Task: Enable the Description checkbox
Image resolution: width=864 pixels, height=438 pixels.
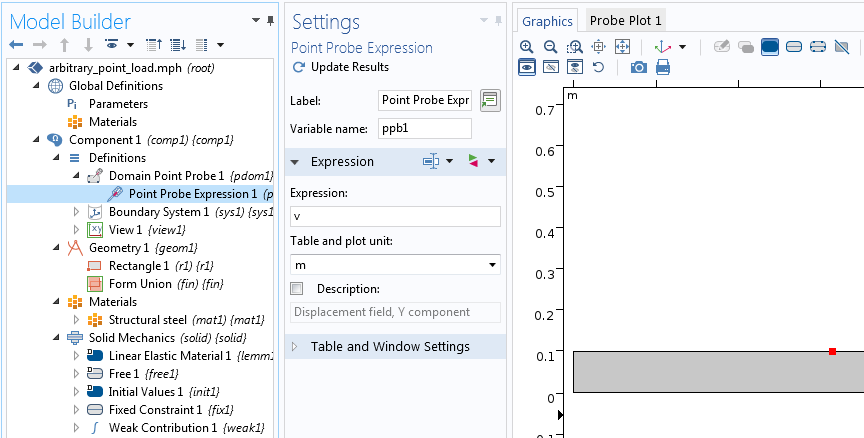Action: point(296,288)
